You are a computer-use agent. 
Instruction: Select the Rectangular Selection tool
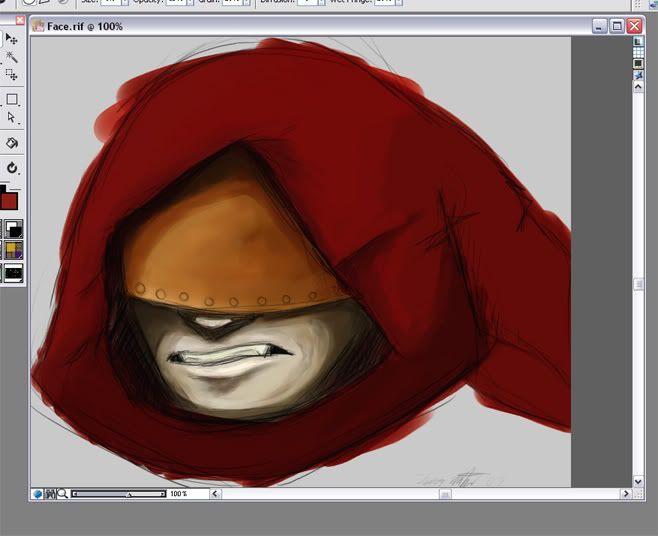tap(12, 100)
